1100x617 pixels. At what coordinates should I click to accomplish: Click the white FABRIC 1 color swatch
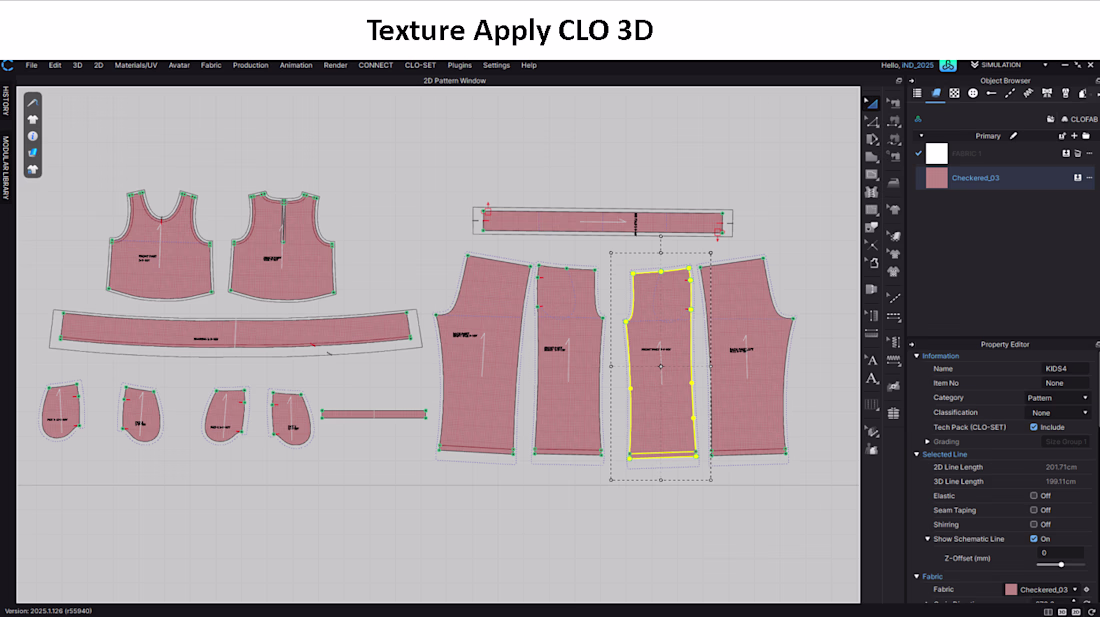[x=937, y=154]
